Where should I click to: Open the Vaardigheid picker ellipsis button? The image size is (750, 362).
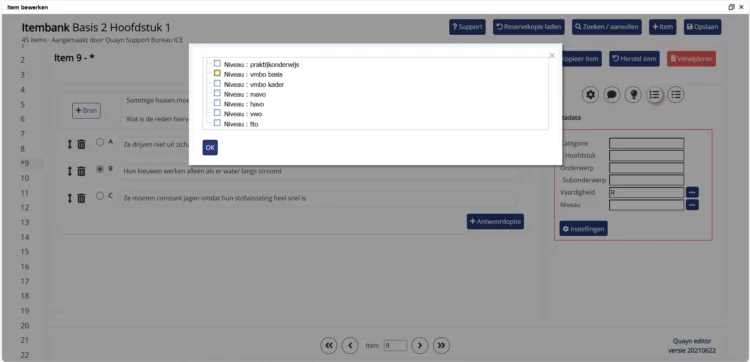692,192
